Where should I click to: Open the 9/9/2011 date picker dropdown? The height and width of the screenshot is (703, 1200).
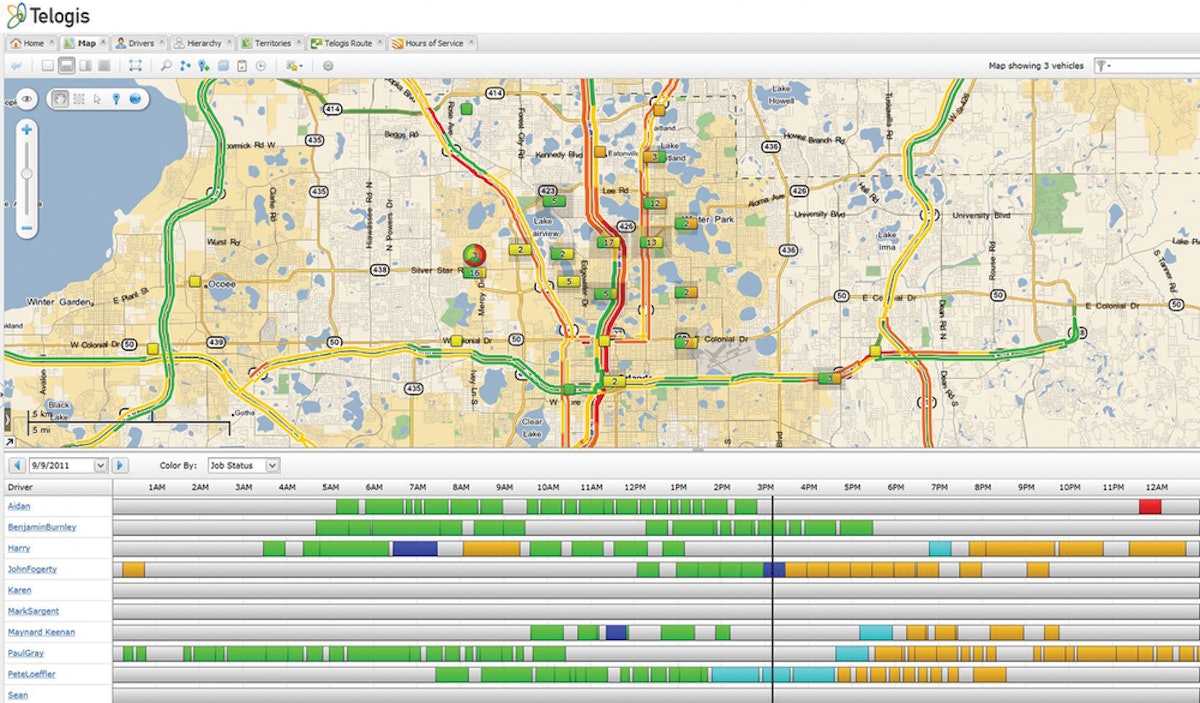click(x=100, y=464)
